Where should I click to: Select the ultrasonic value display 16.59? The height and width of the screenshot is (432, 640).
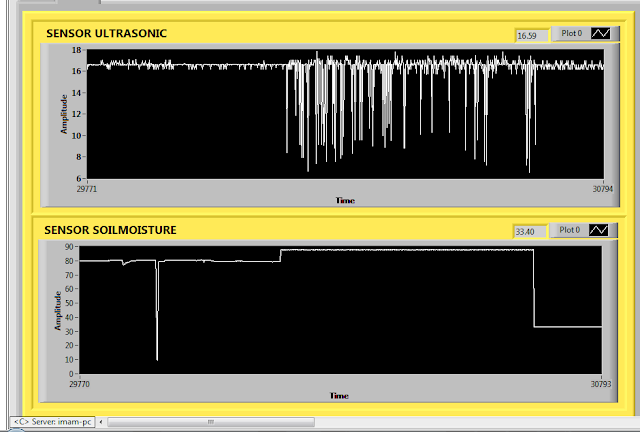pos(532,36)
